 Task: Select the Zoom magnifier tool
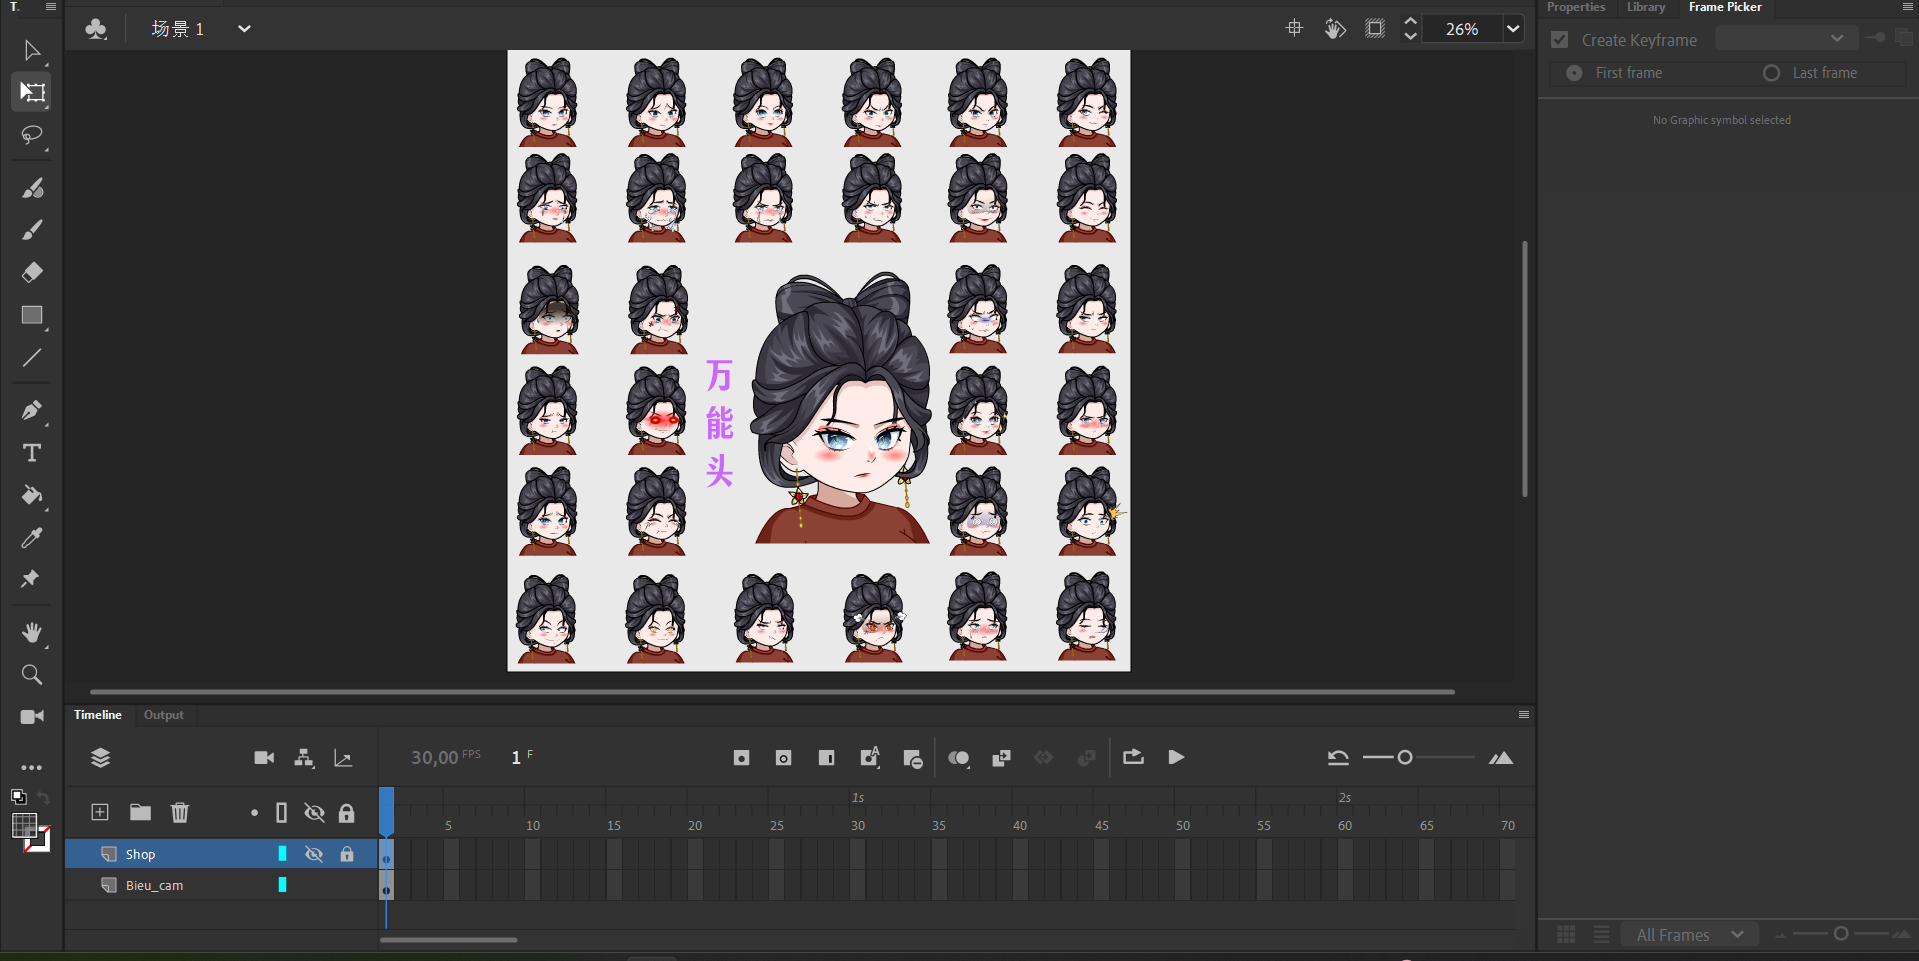32,675
